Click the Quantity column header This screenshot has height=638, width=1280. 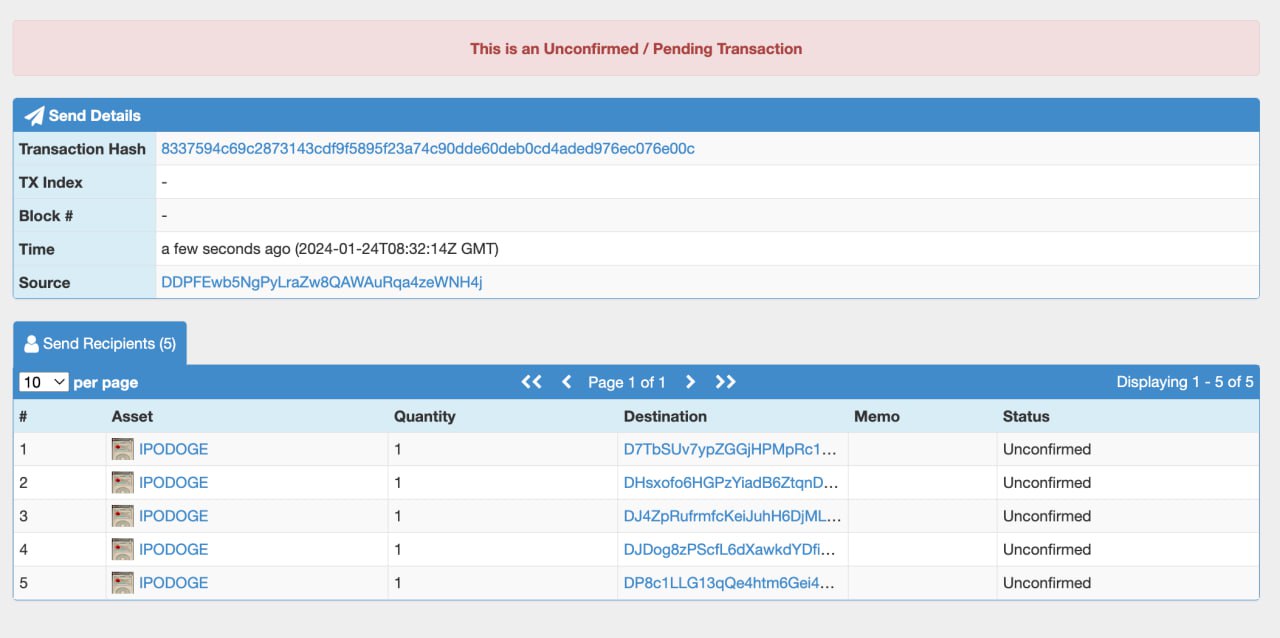[x=425, y=416]
